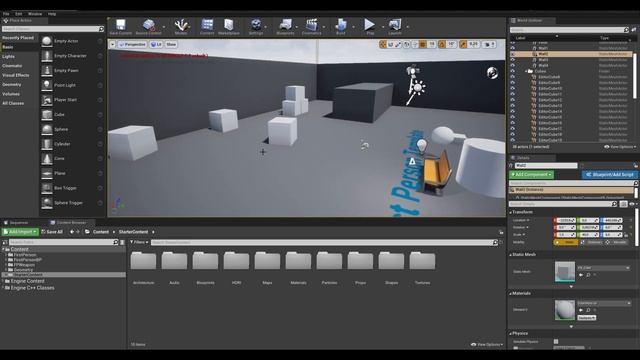Open the viewport options dropdown arrow

[113, 44]
